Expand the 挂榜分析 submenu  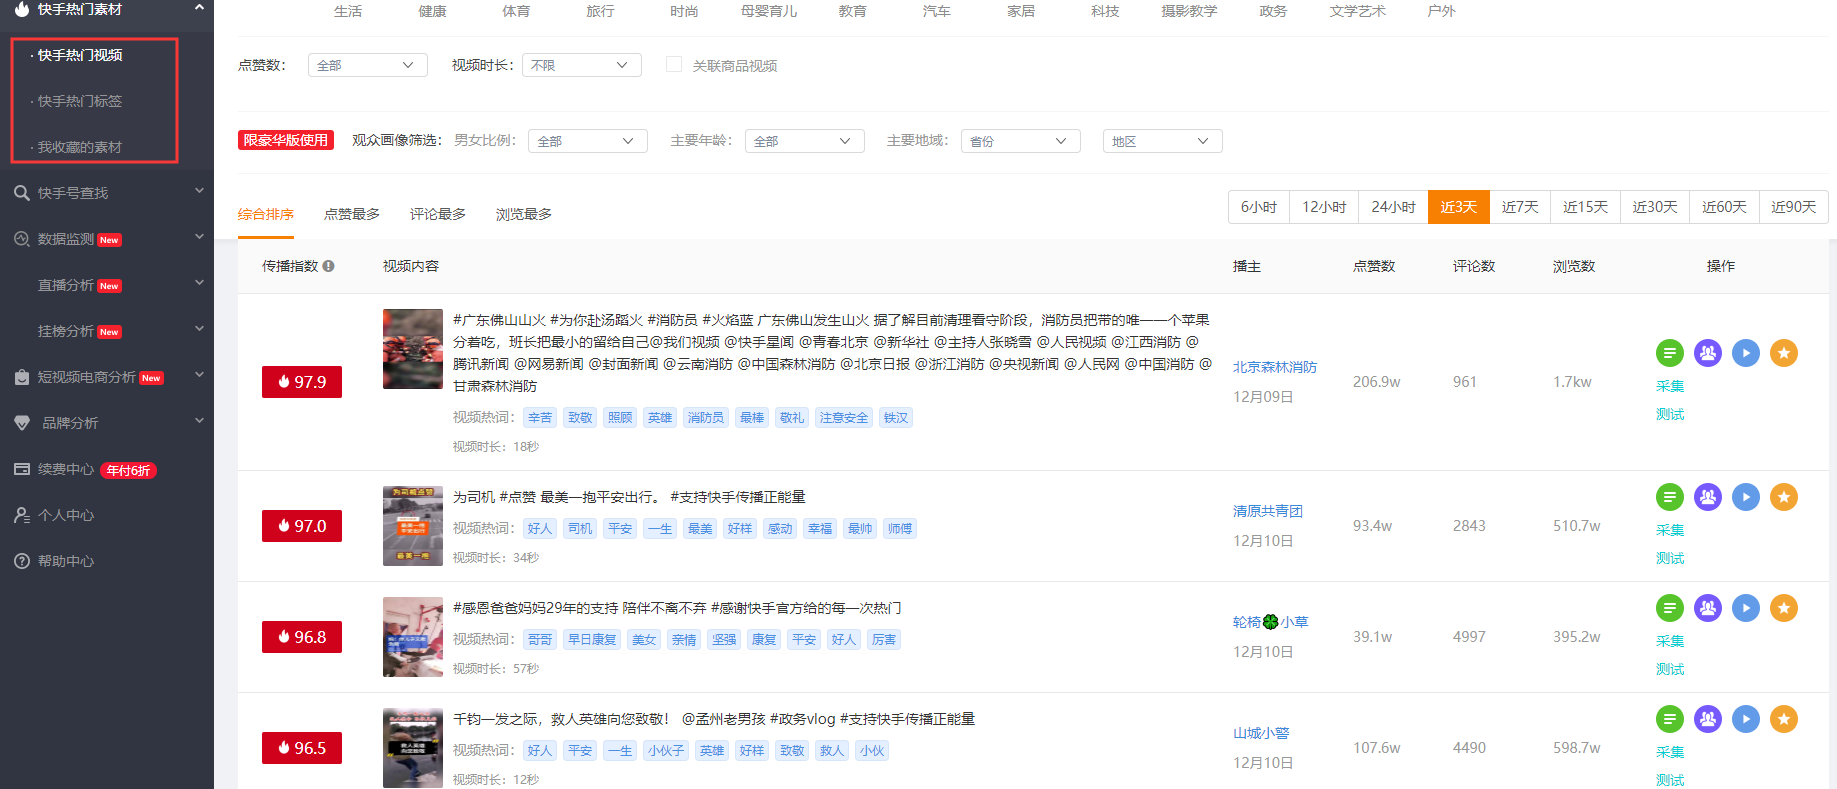point(199,329)
